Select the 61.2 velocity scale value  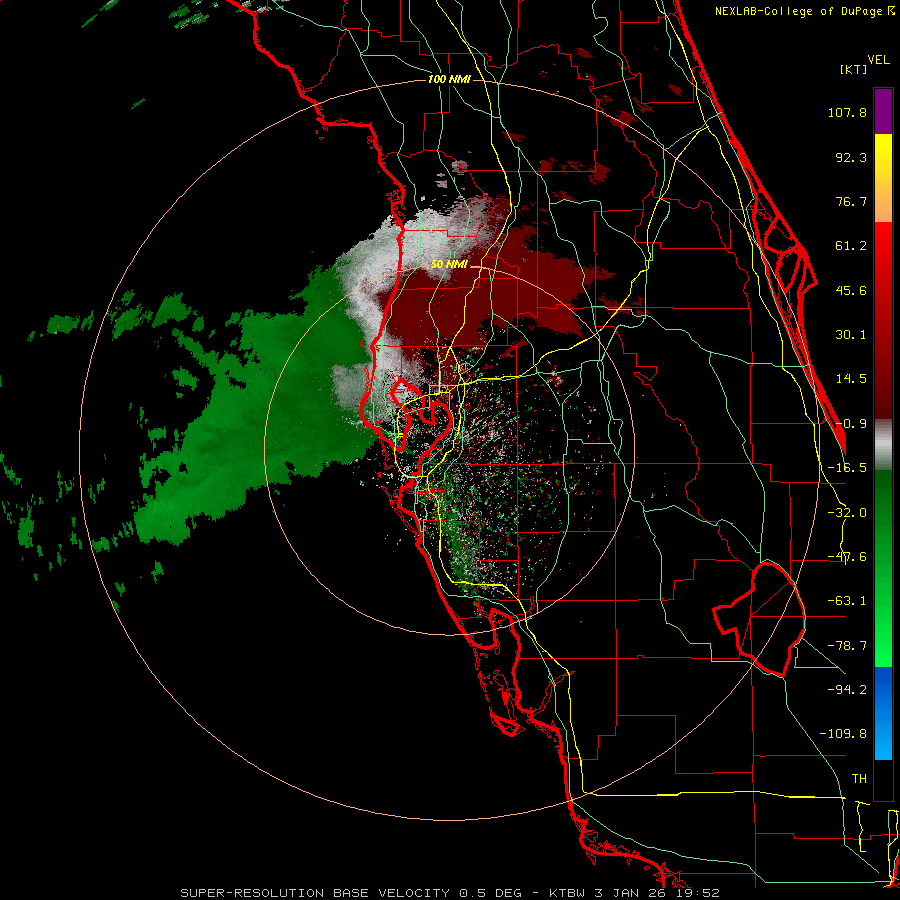point(851,246)
